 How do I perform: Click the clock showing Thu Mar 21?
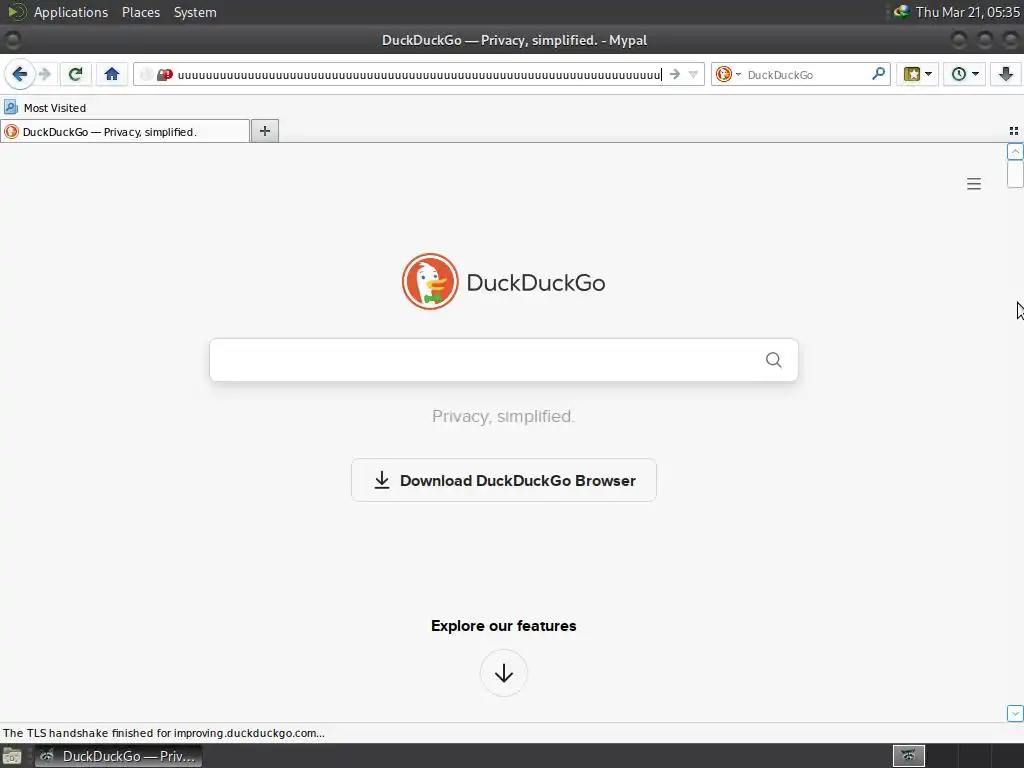pos(967,12)
